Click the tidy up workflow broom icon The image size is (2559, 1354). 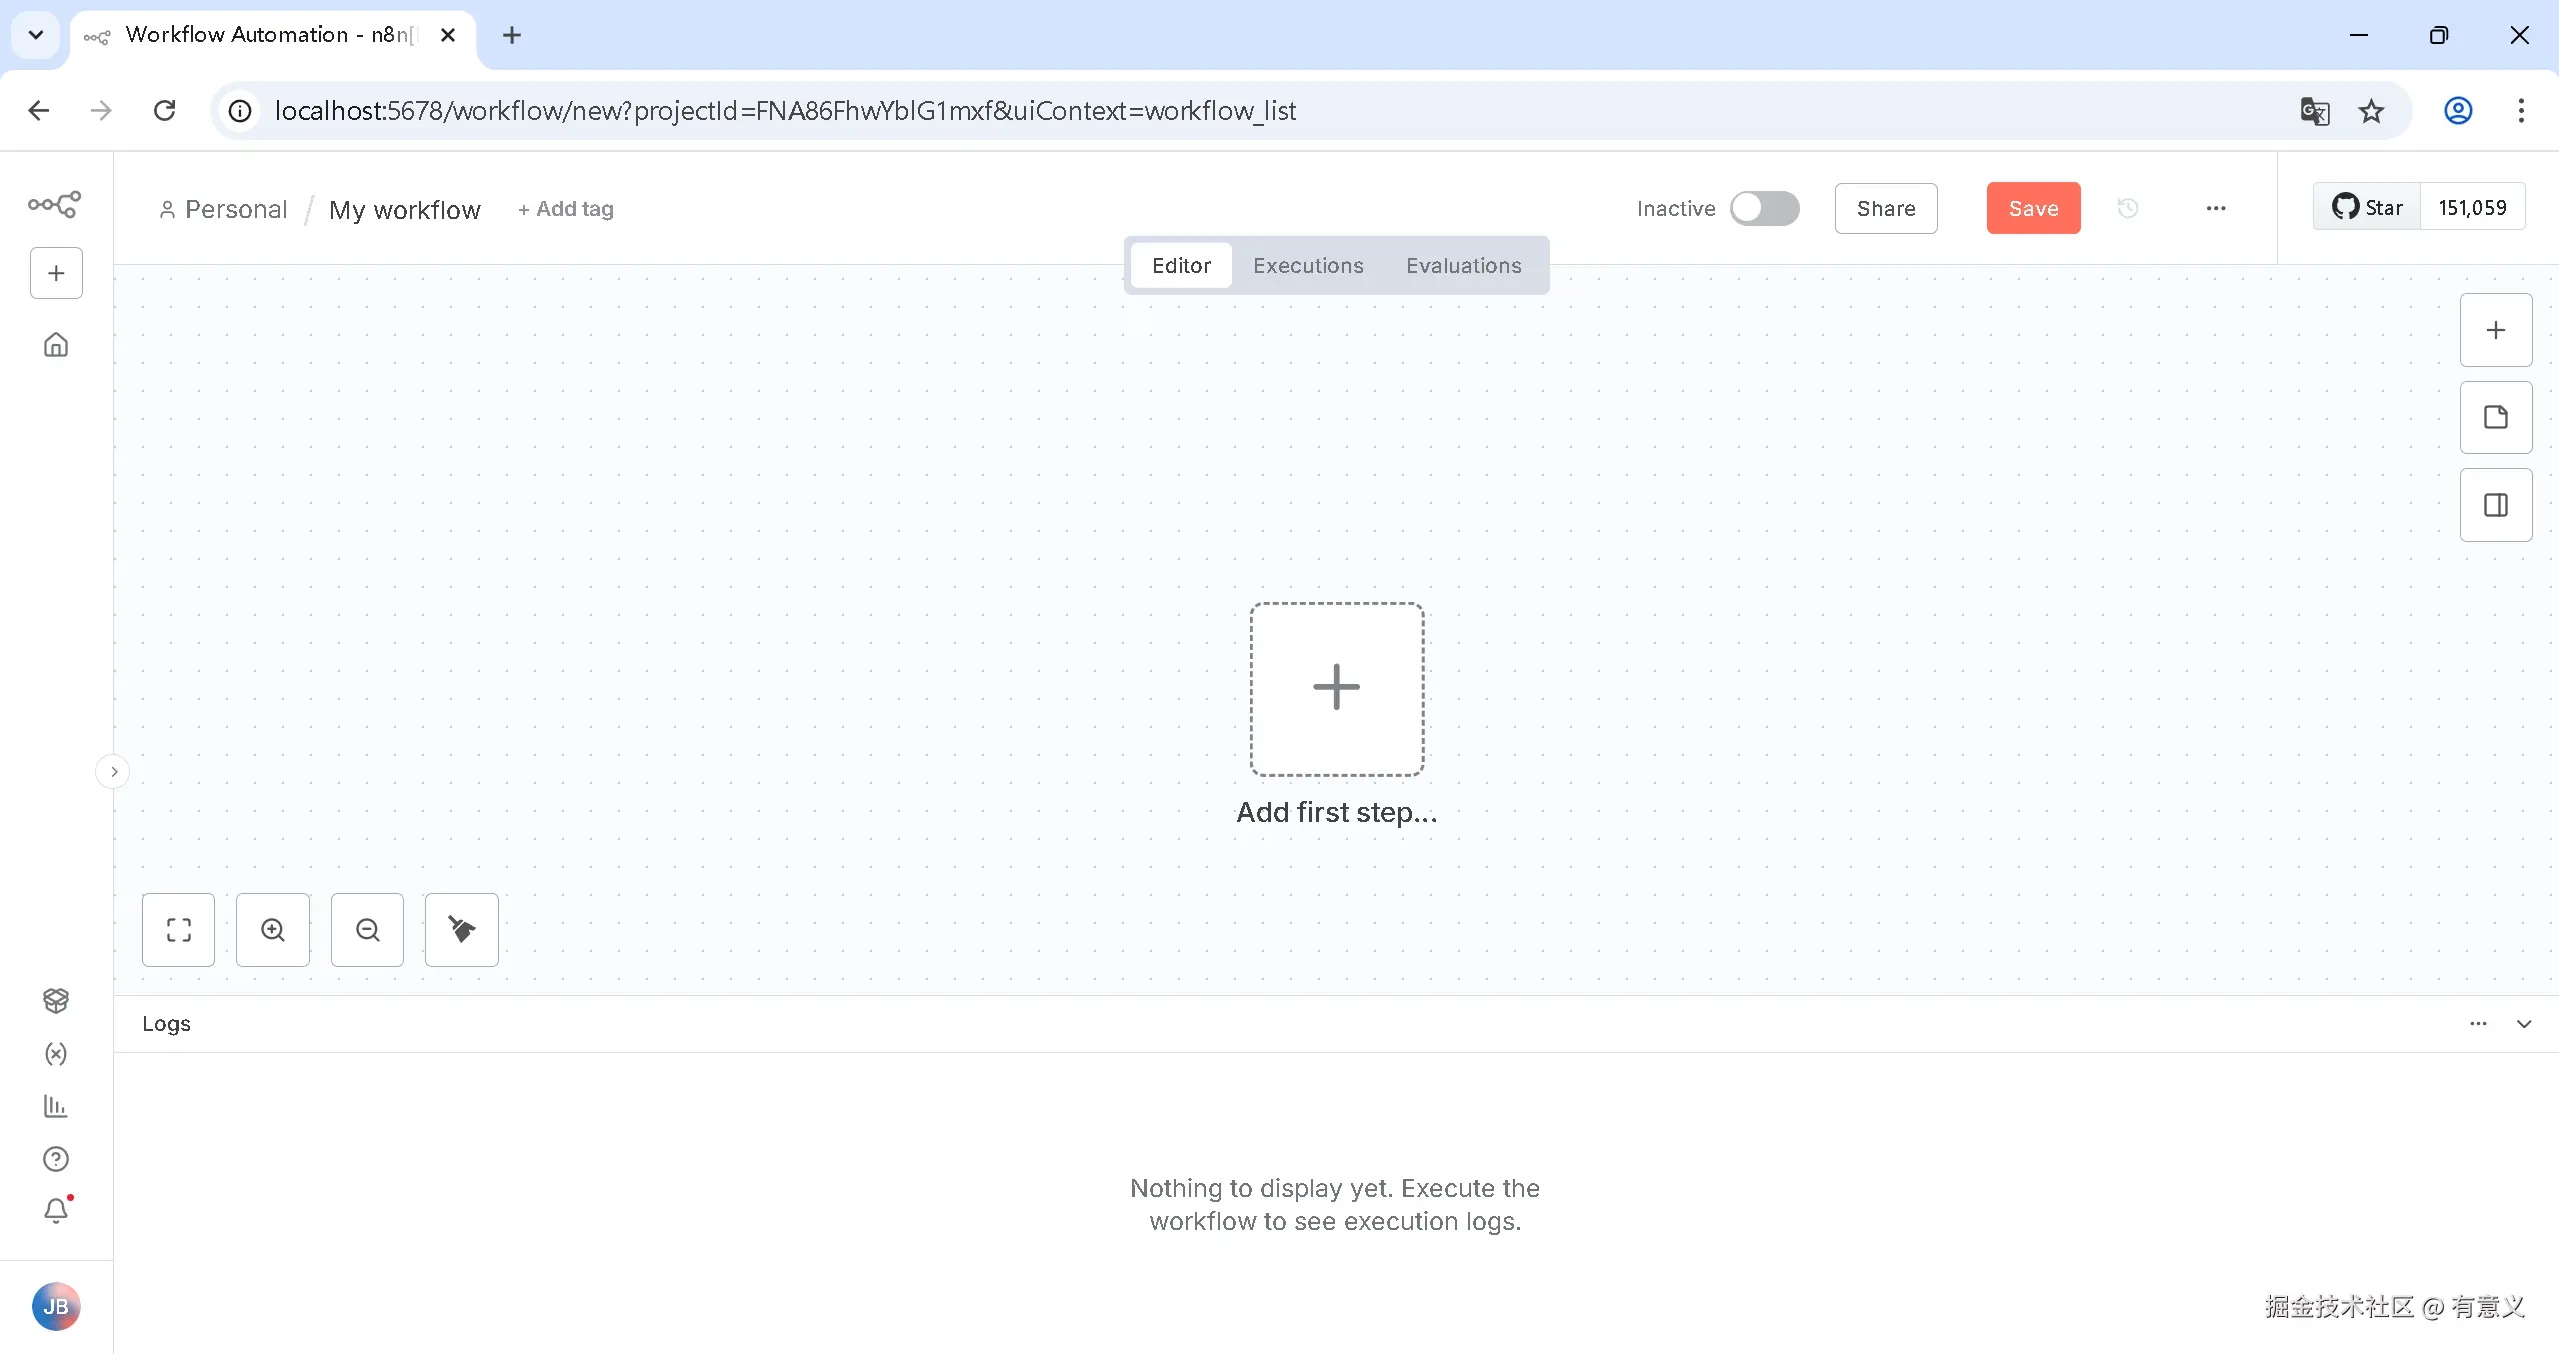coord(461,930)
